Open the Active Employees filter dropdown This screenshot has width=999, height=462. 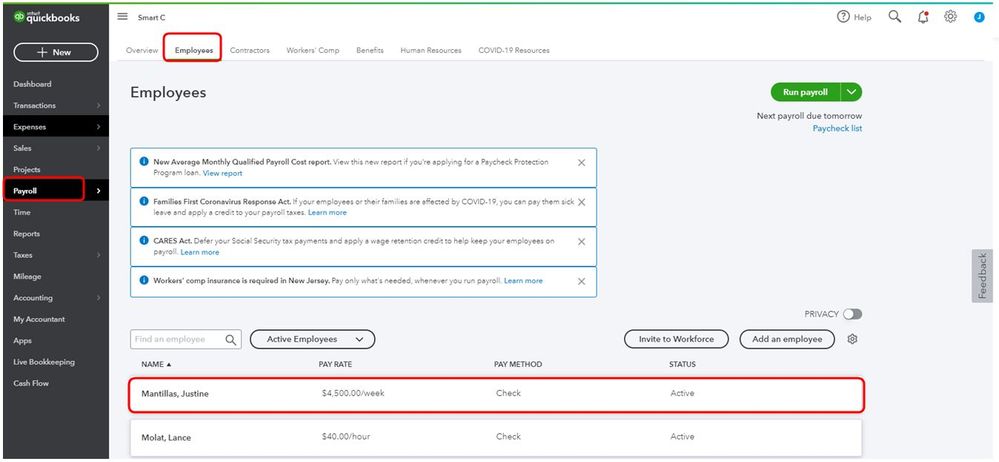pos(312,339)
